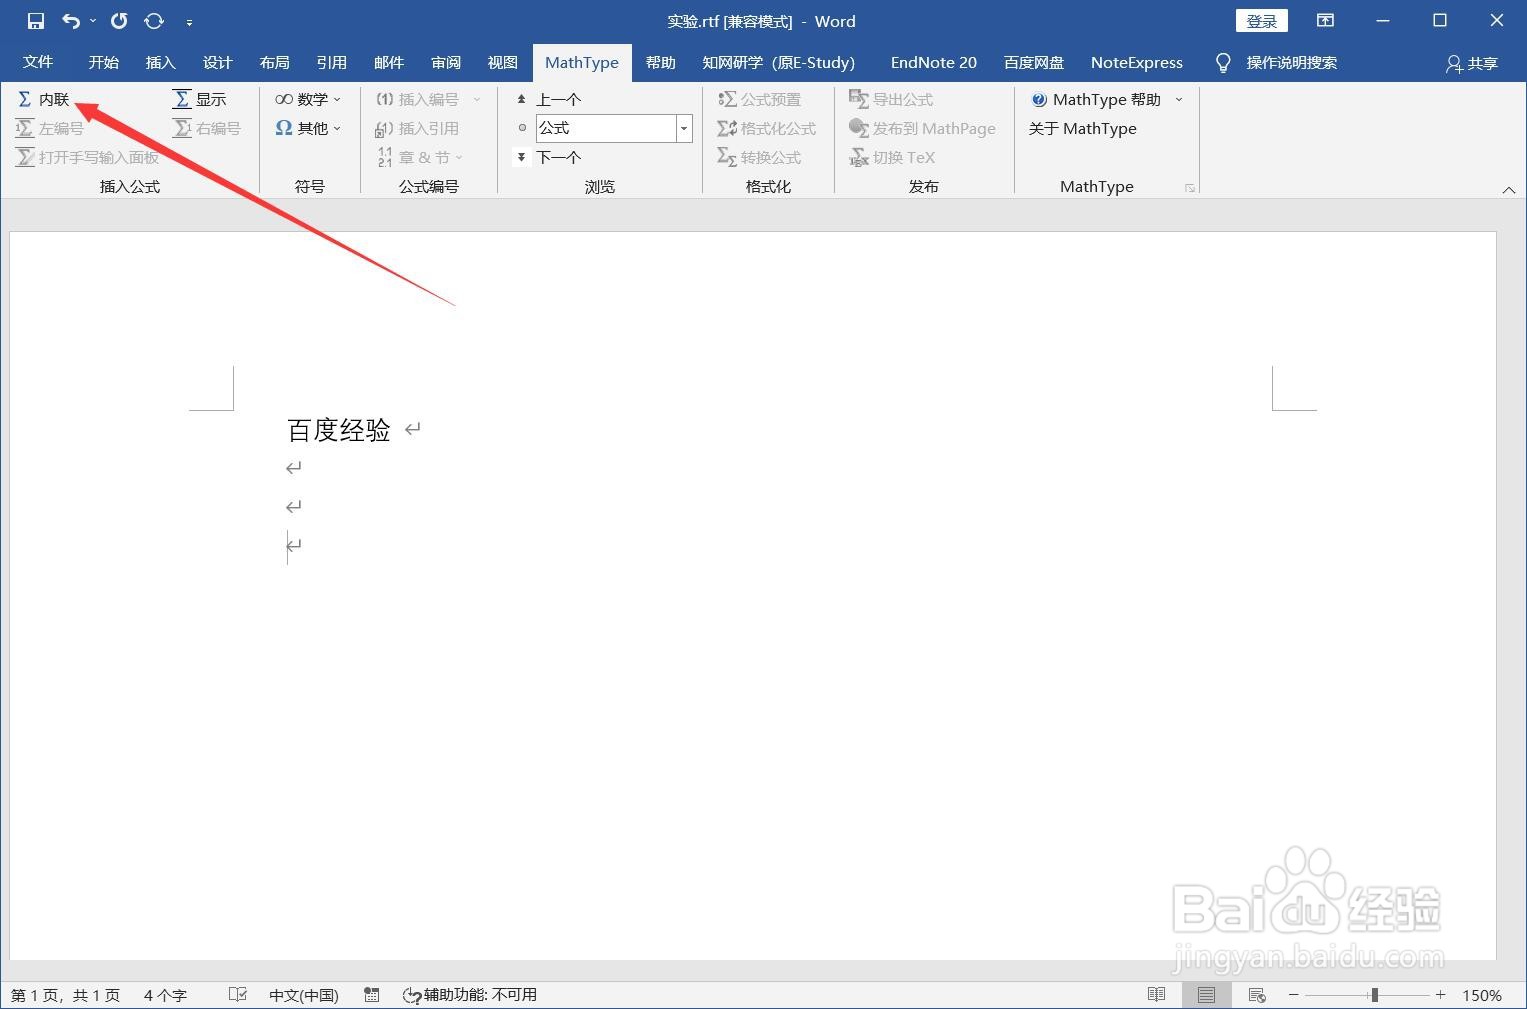
Task: Zoom in with the plus button
Action: point(1440,995)
